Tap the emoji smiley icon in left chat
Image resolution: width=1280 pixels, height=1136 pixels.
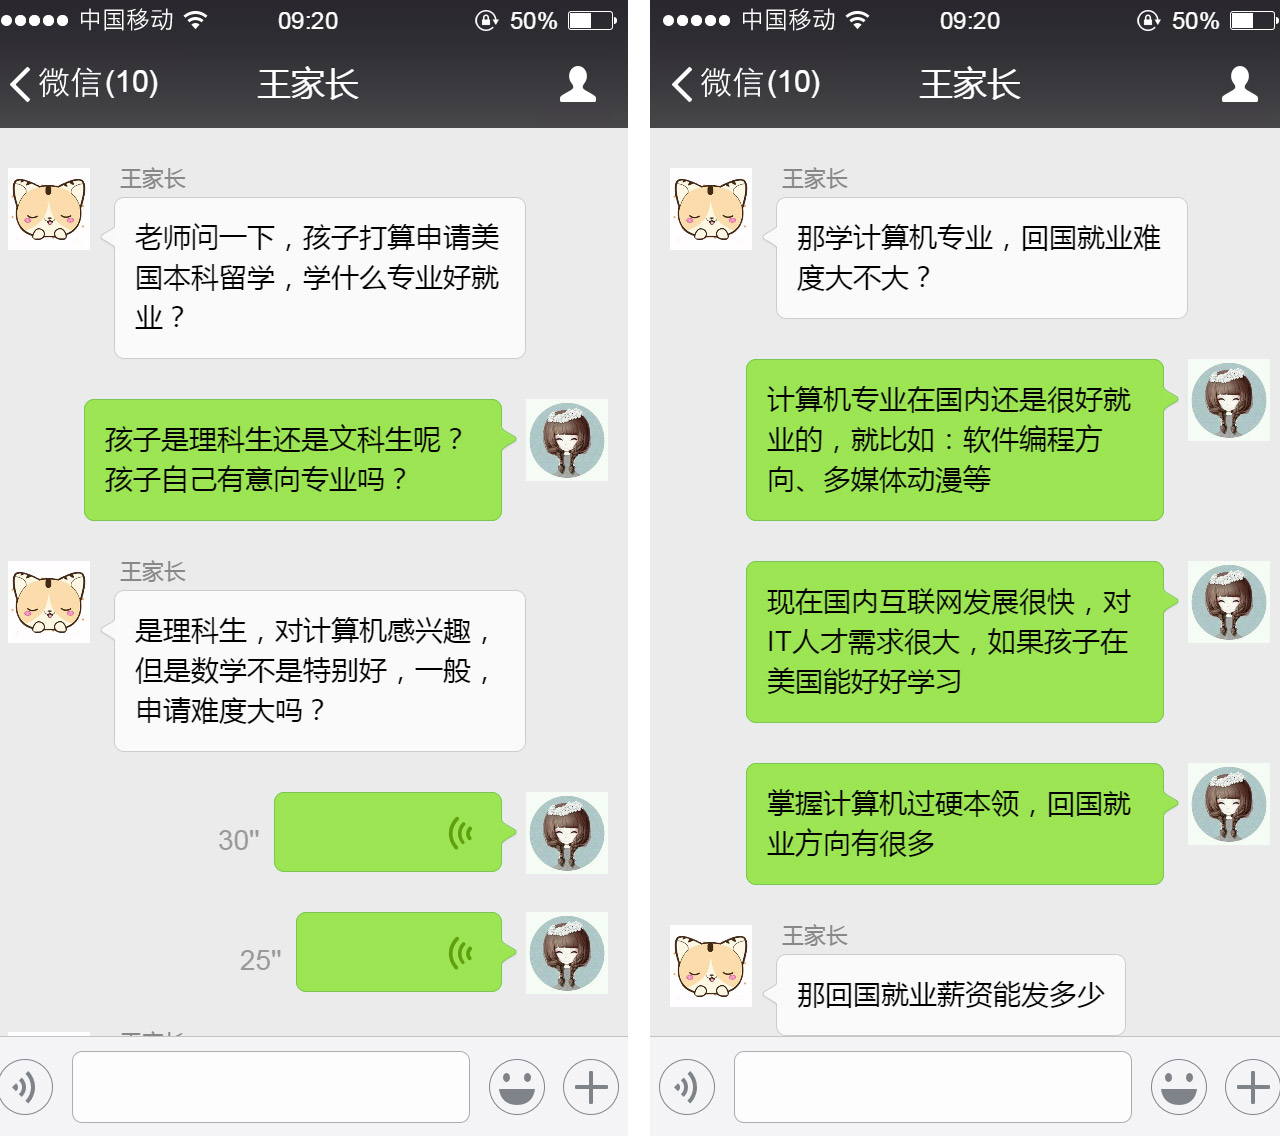click(517, 1087)
